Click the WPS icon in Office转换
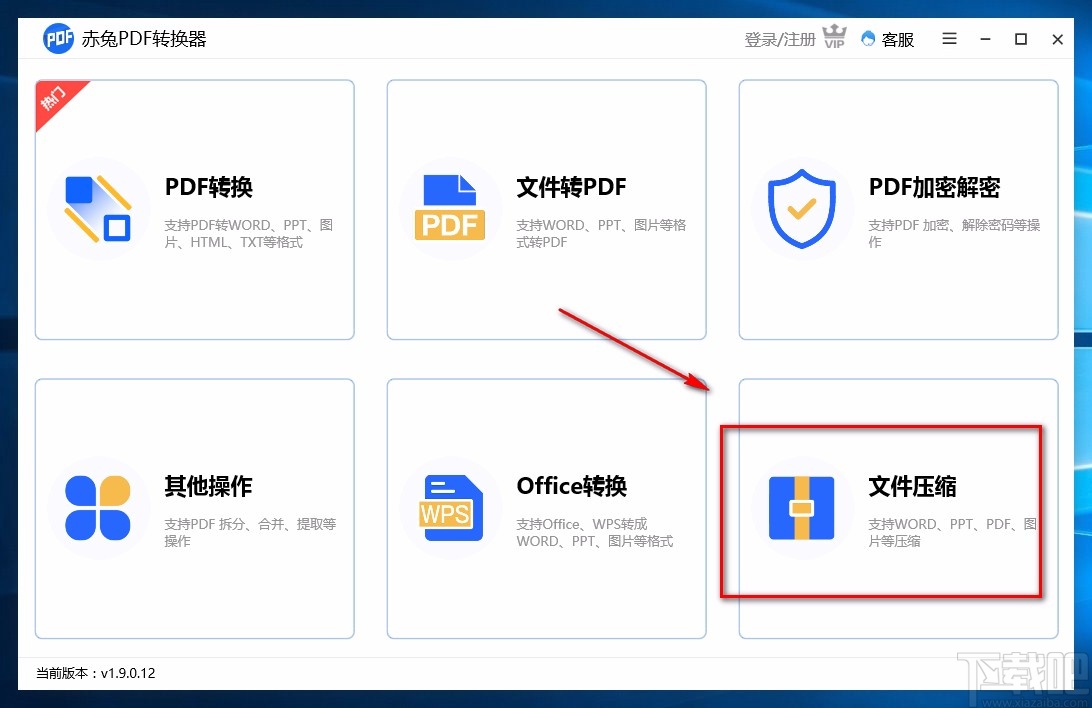Screen dimensions: 1092x708 click(x=450, y=508)
